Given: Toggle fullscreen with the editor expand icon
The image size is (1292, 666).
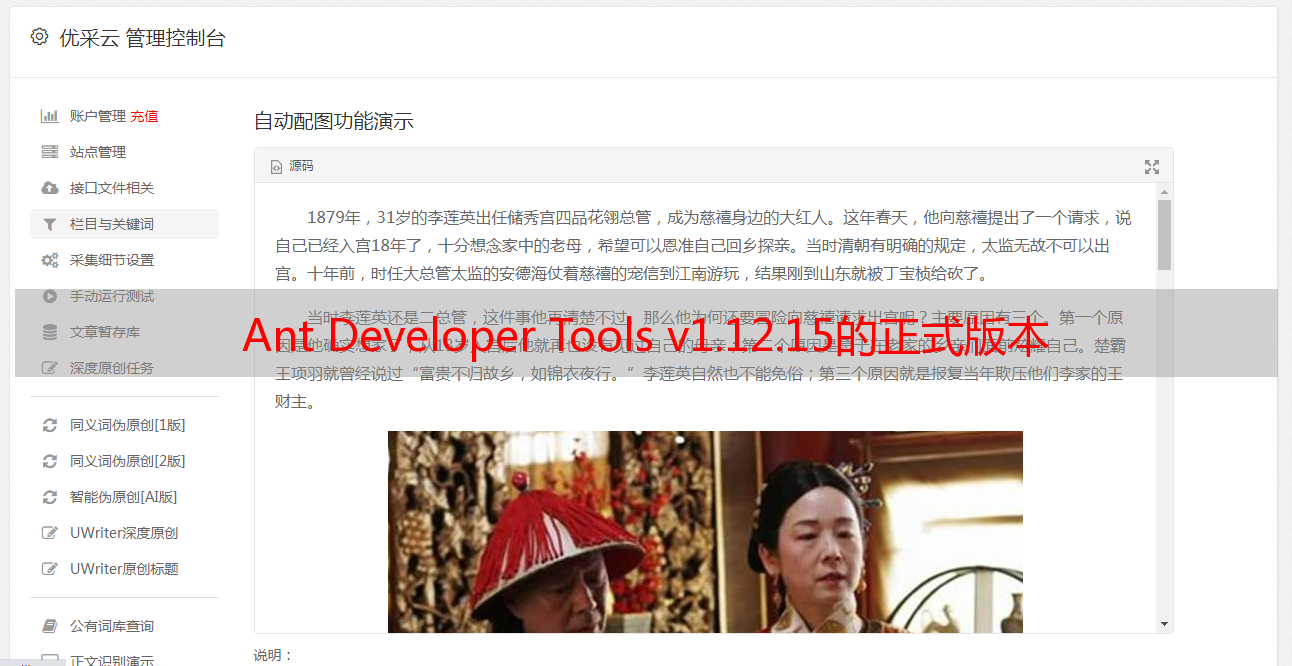Looking at the screenshot, I should point(1152,167).
